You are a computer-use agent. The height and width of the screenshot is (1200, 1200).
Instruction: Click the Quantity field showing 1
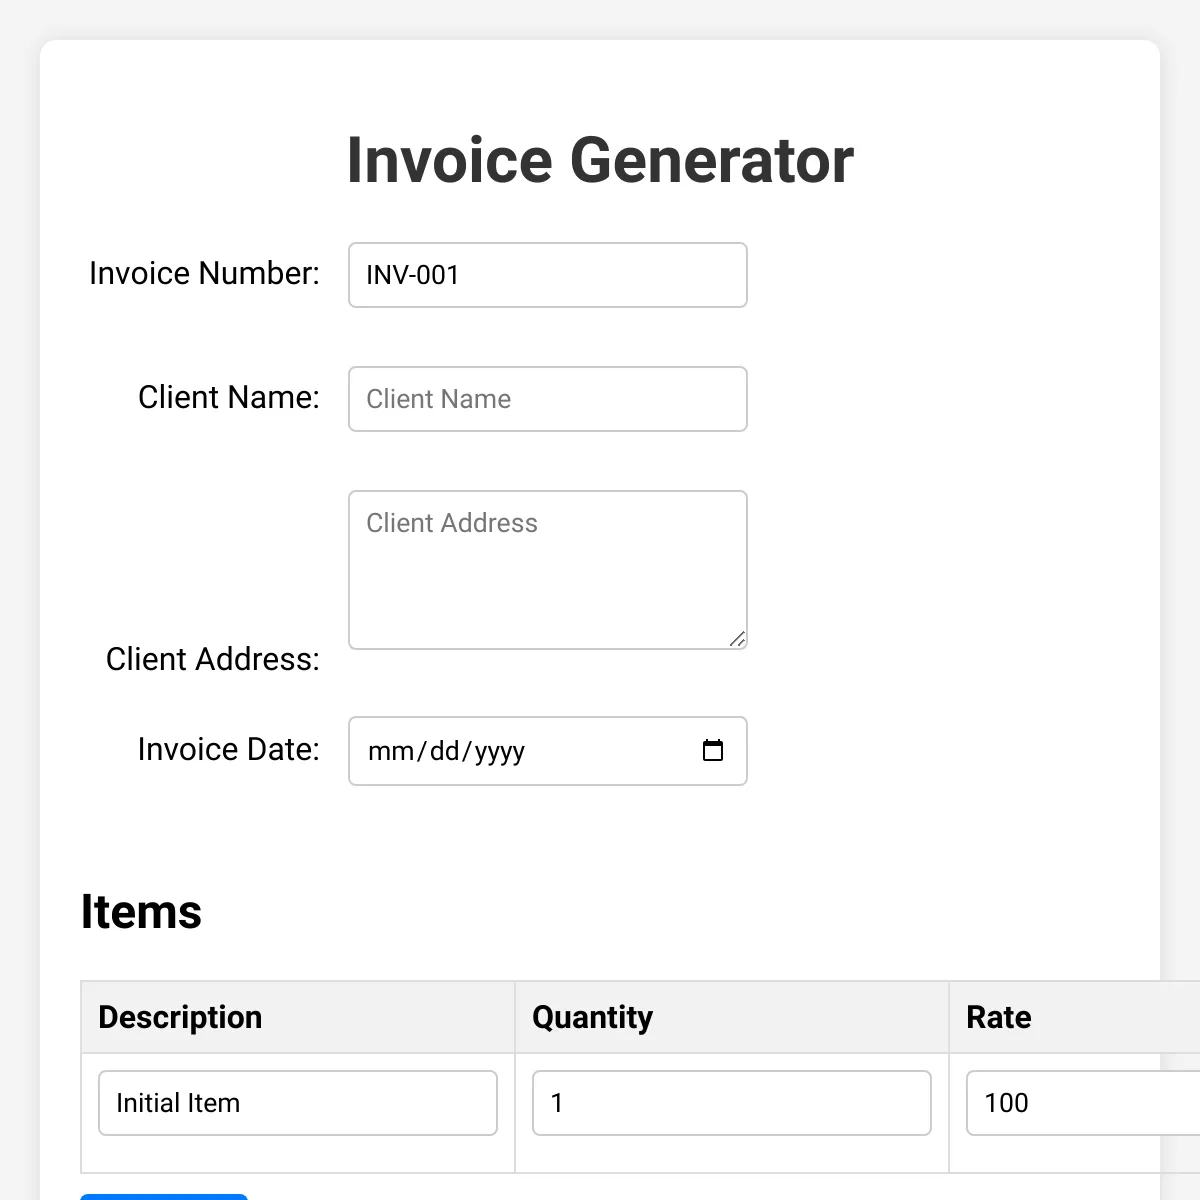[x=732, y=1103]
